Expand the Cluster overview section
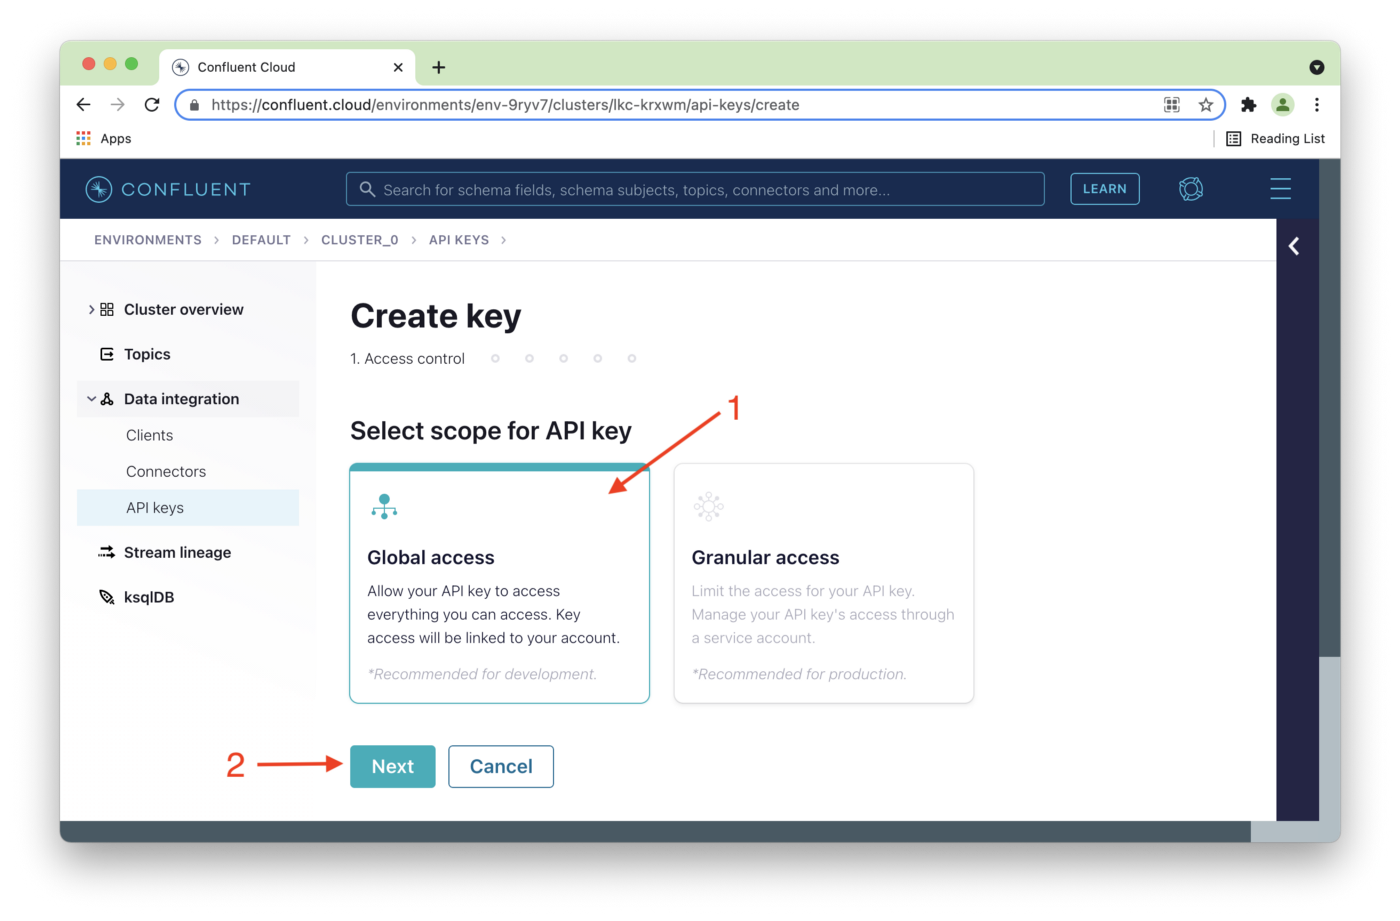 [x=91, y=310]
